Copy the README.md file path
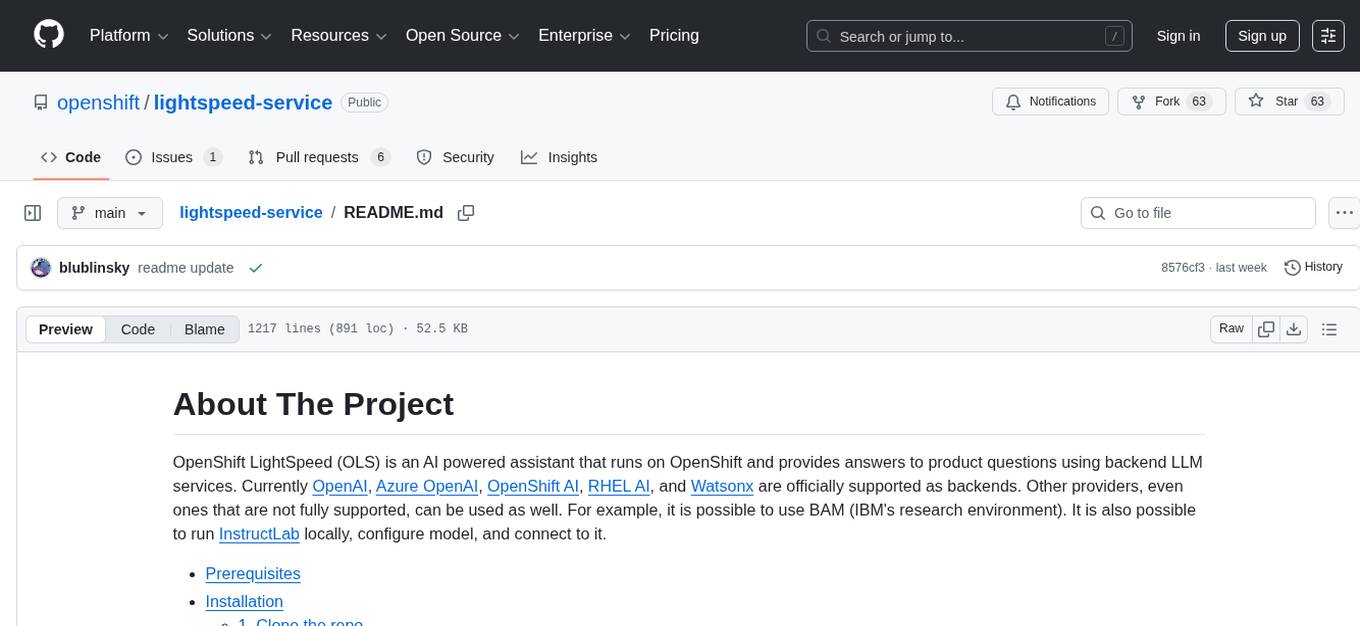 (x=465, y=213)
